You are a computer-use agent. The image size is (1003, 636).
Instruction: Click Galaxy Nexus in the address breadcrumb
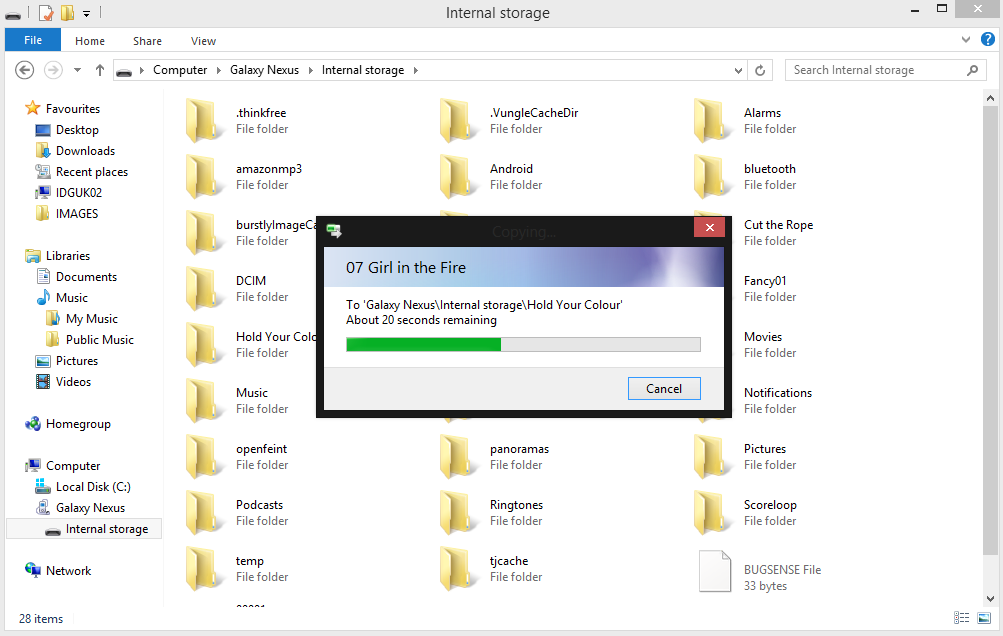(x=264, y=70)
